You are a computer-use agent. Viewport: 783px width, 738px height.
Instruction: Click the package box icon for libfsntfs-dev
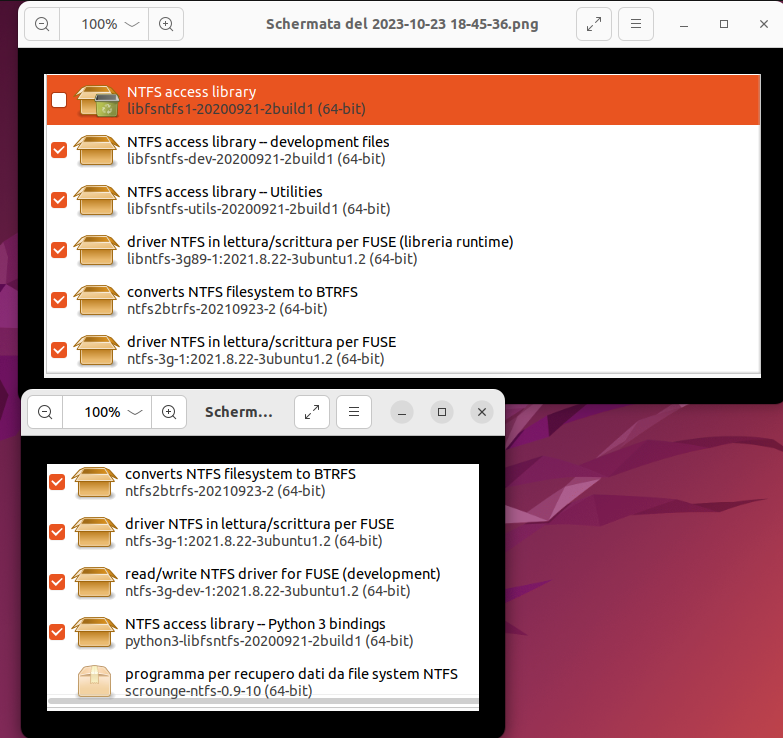coord(96,150)
